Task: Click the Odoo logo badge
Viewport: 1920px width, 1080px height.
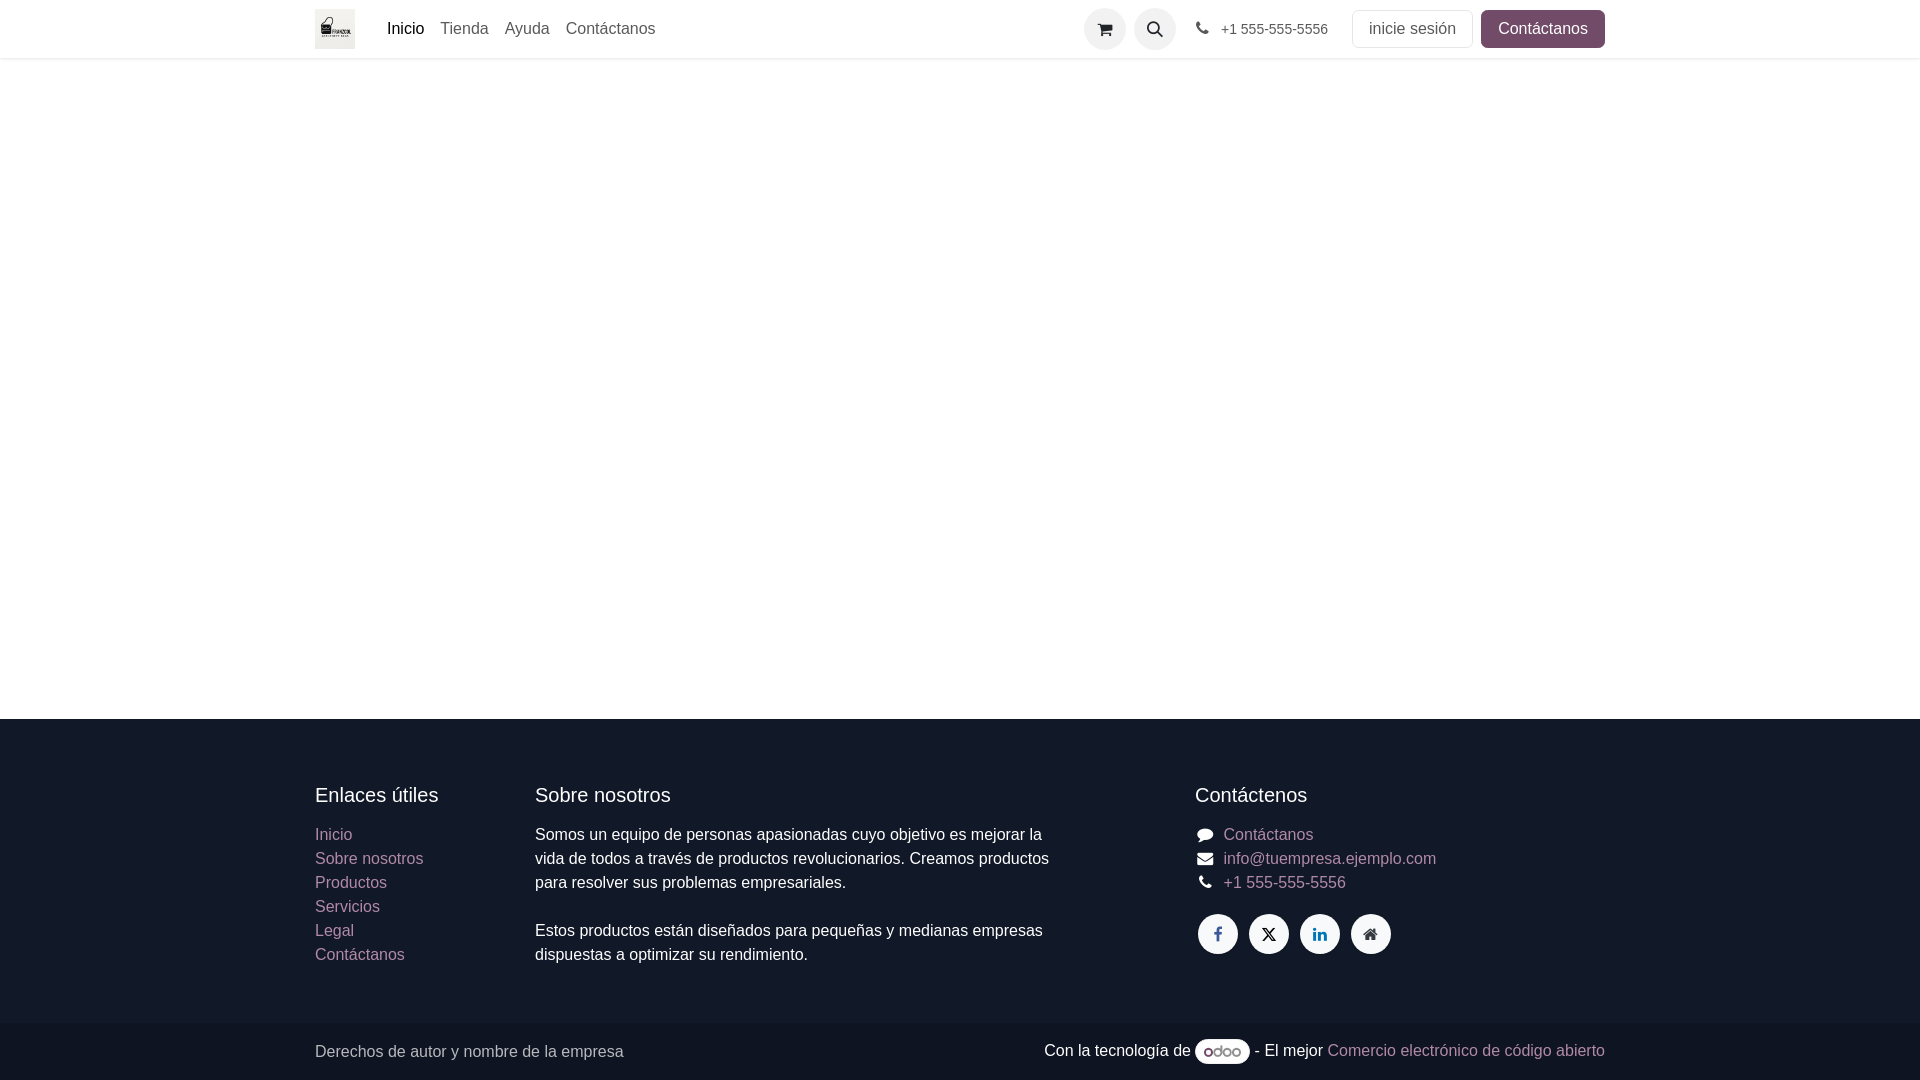Action: pyautogui.click(x=1222, y=1051)
